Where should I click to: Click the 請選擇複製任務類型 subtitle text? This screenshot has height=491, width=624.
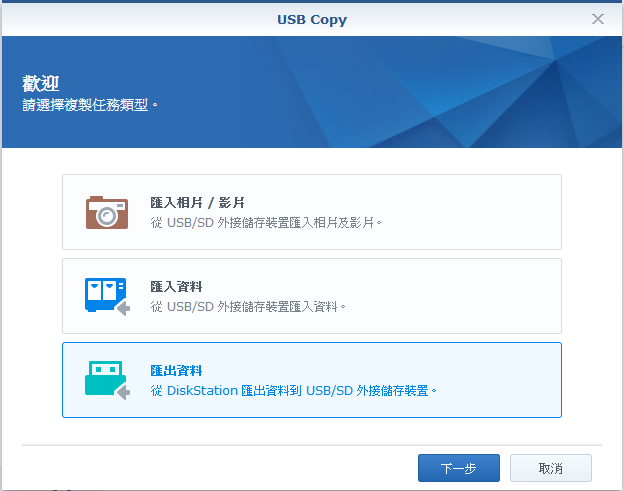tap(90, 105)
